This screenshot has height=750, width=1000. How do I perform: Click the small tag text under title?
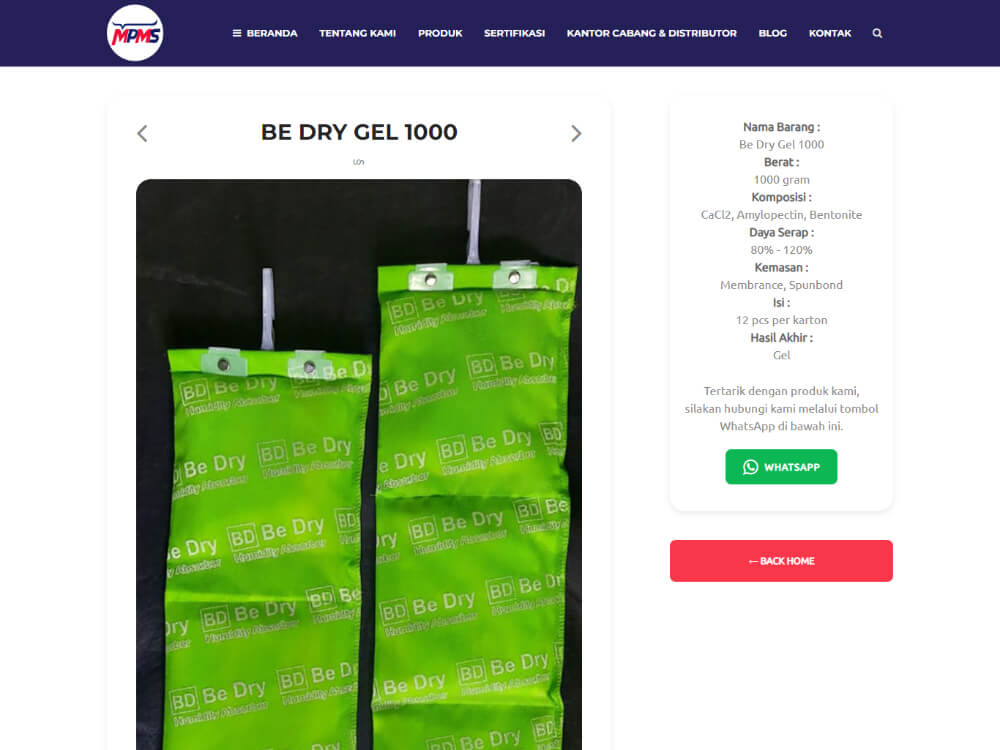[358, 162]
